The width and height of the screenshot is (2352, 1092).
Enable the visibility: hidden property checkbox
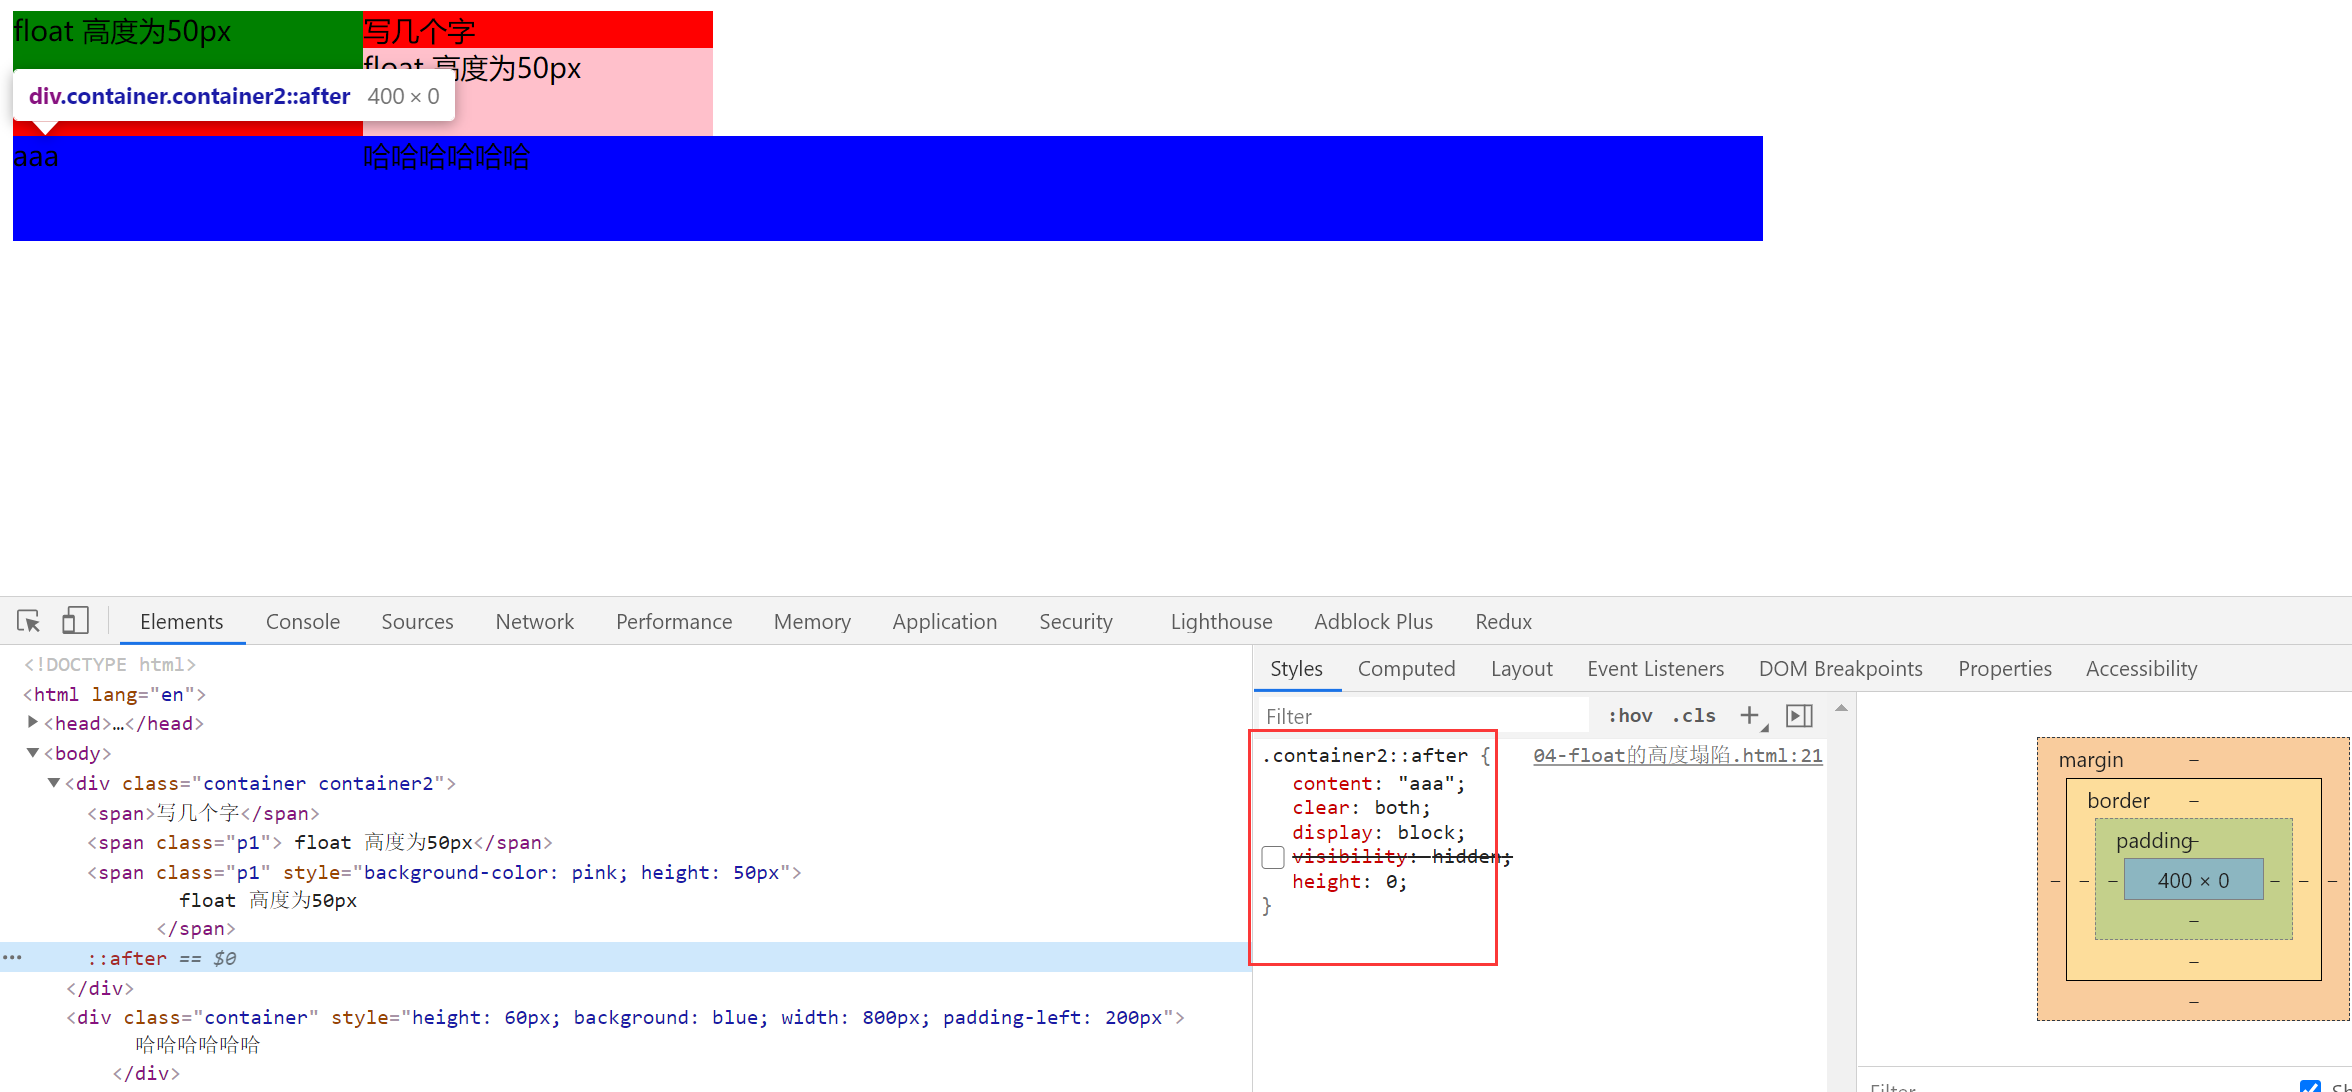[x=1273, y=857]
